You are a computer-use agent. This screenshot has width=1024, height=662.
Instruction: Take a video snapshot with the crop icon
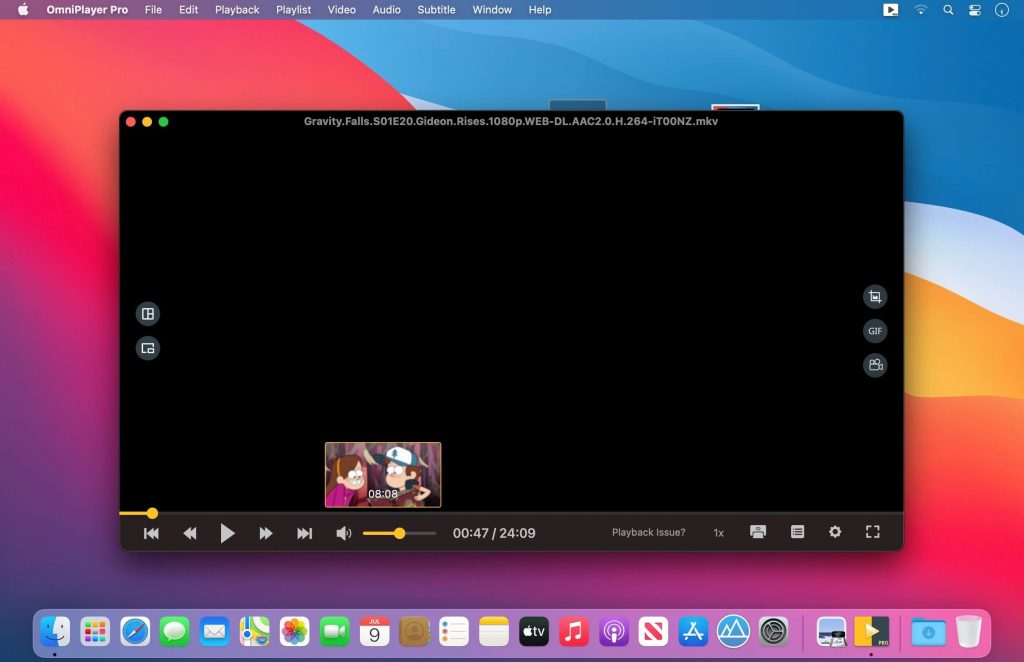pyautogui.click(x=875, y=296)
